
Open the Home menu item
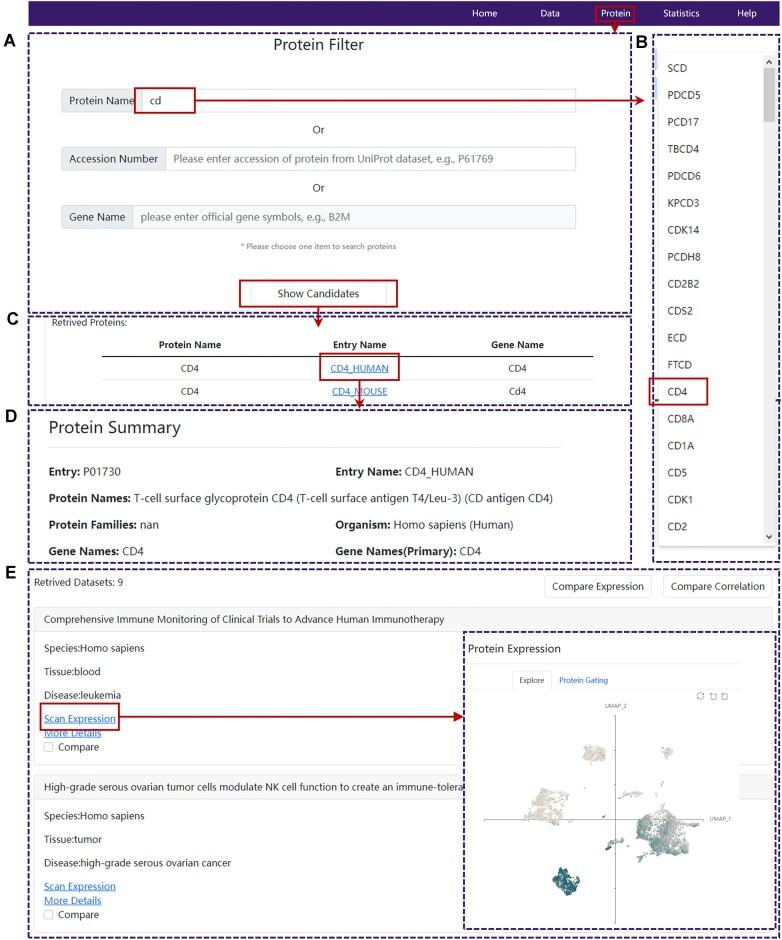pyautogui.click(x=485, y=13)
